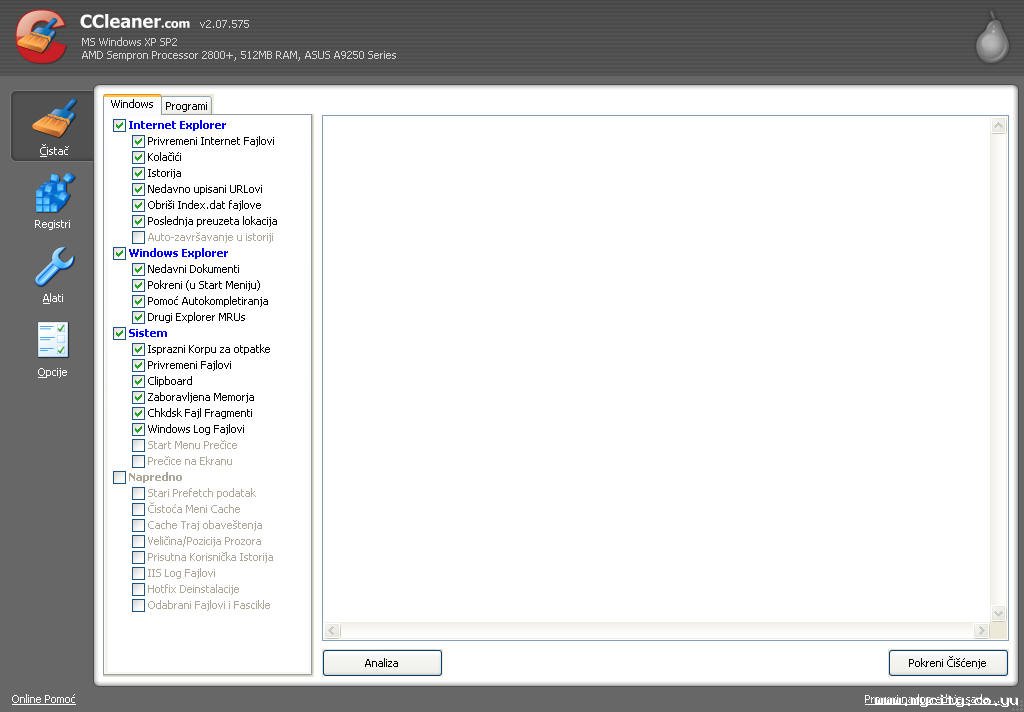Click the AMD Sempron Processor hardware line
1024x712 pixels.
(x=238, y=56)
